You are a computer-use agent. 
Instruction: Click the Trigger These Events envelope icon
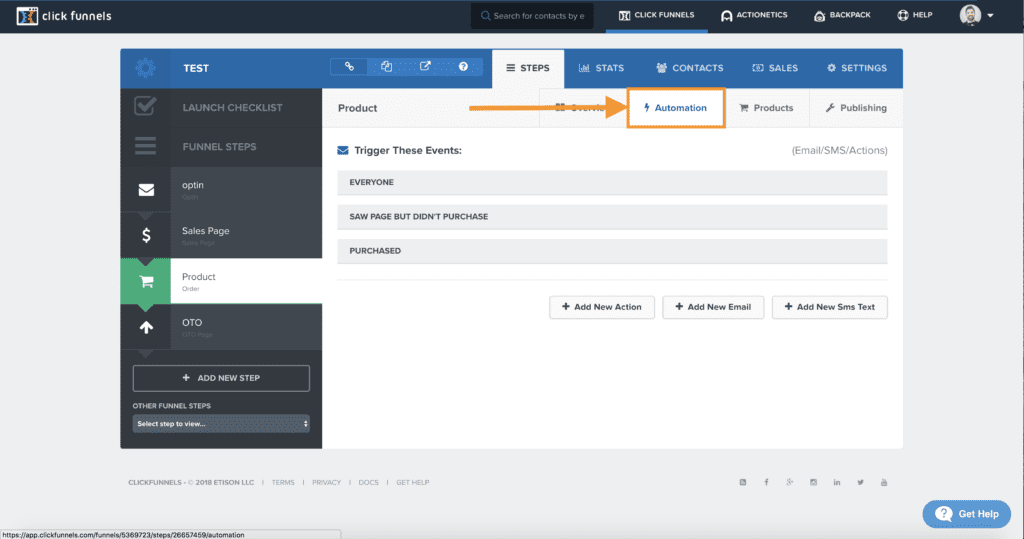tap(343, 150)
